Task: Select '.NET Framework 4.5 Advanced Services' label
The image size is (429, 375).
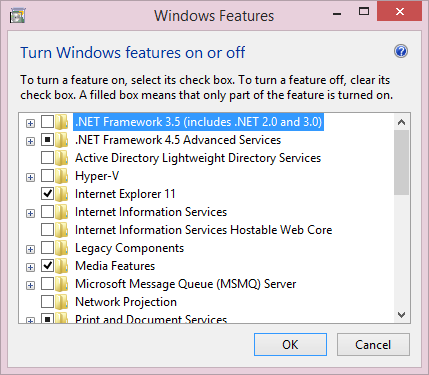Action: pyautogui.click(x=178, y=140)
